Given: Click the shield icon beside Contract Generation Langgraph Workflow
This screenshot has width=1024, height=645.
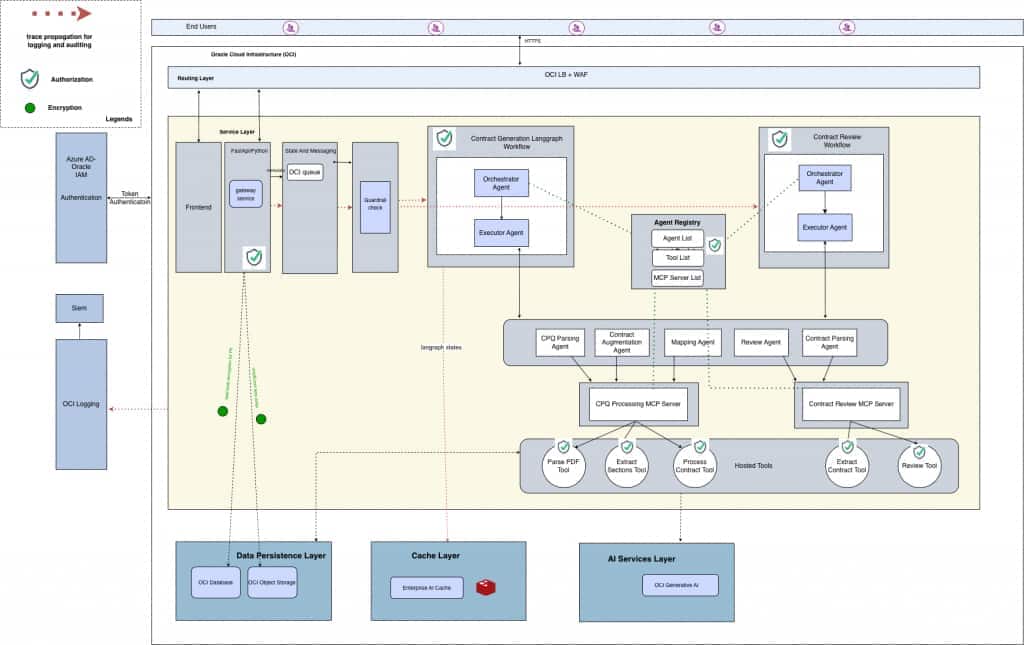Looking at the screenshot, I should coord(445,138).
